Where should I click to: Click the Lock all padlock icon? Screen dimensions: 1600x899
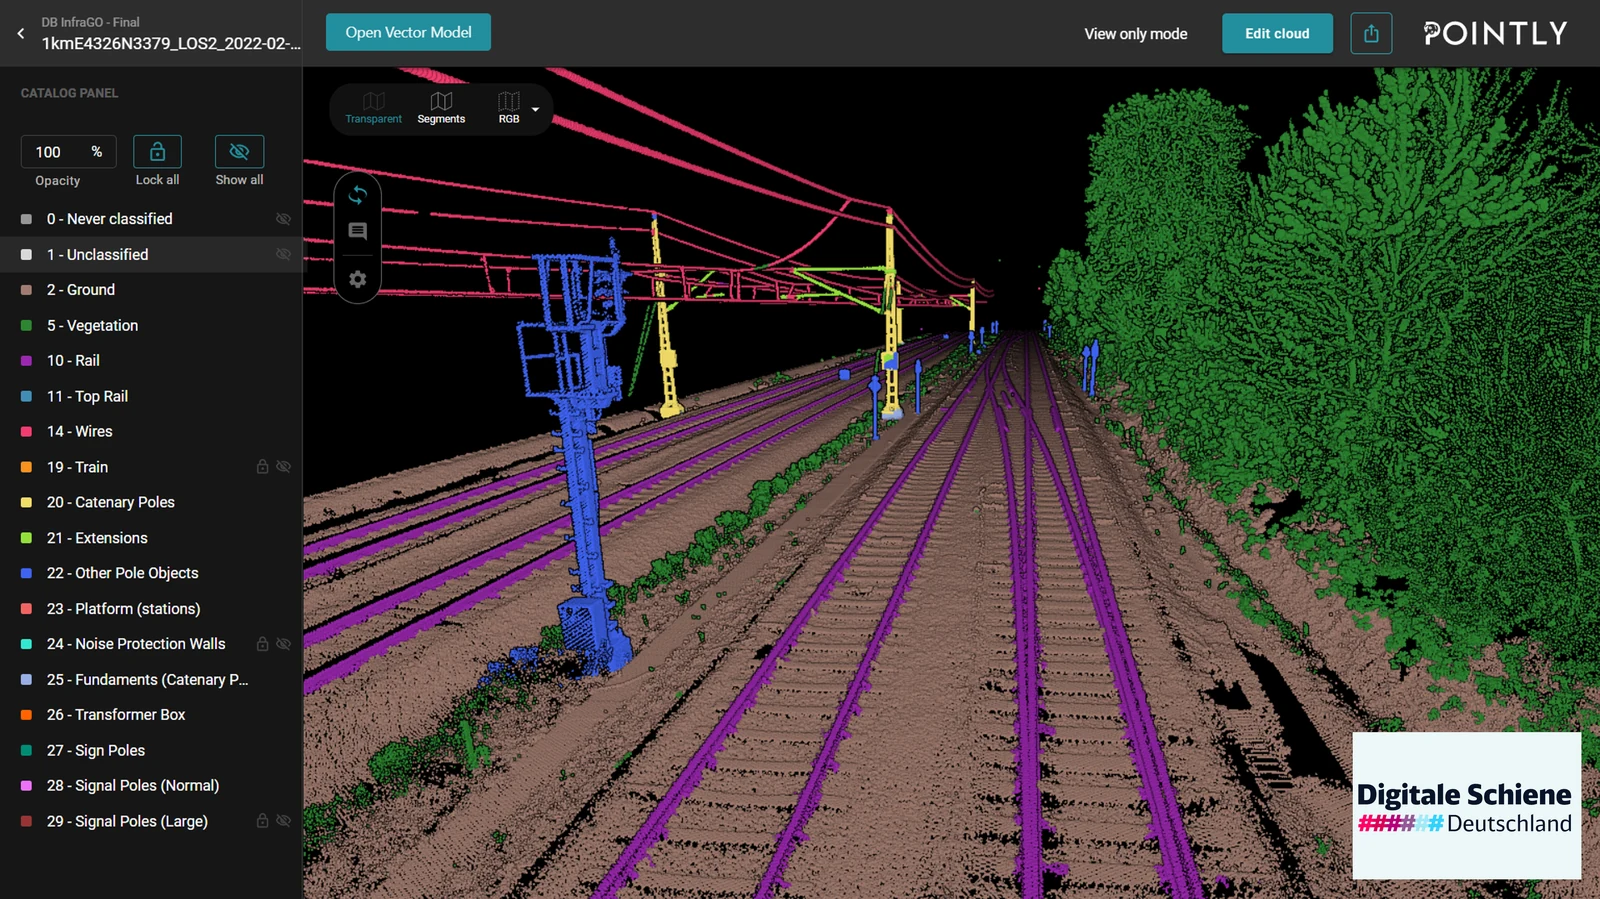pyautogui.click(x=157, y=151)
